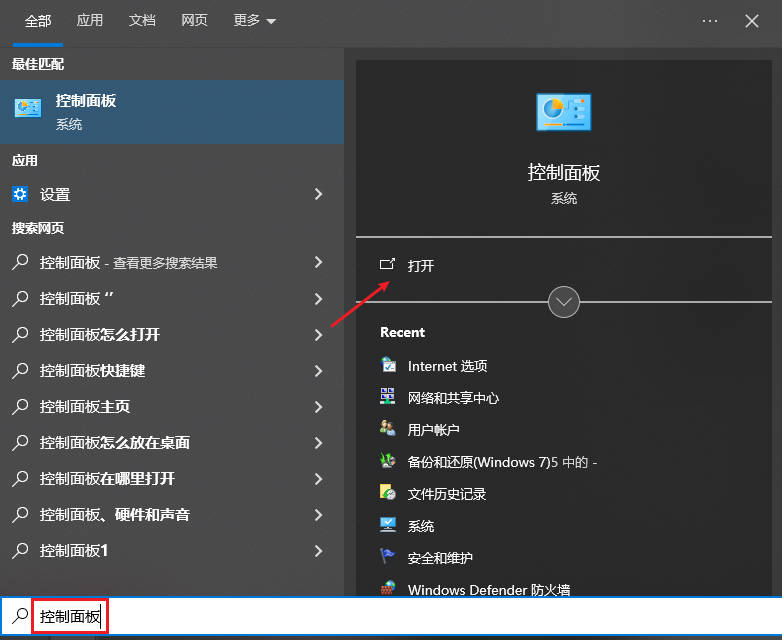Expand chevron beside 控制面板、硬件和声音

[319, 514]
